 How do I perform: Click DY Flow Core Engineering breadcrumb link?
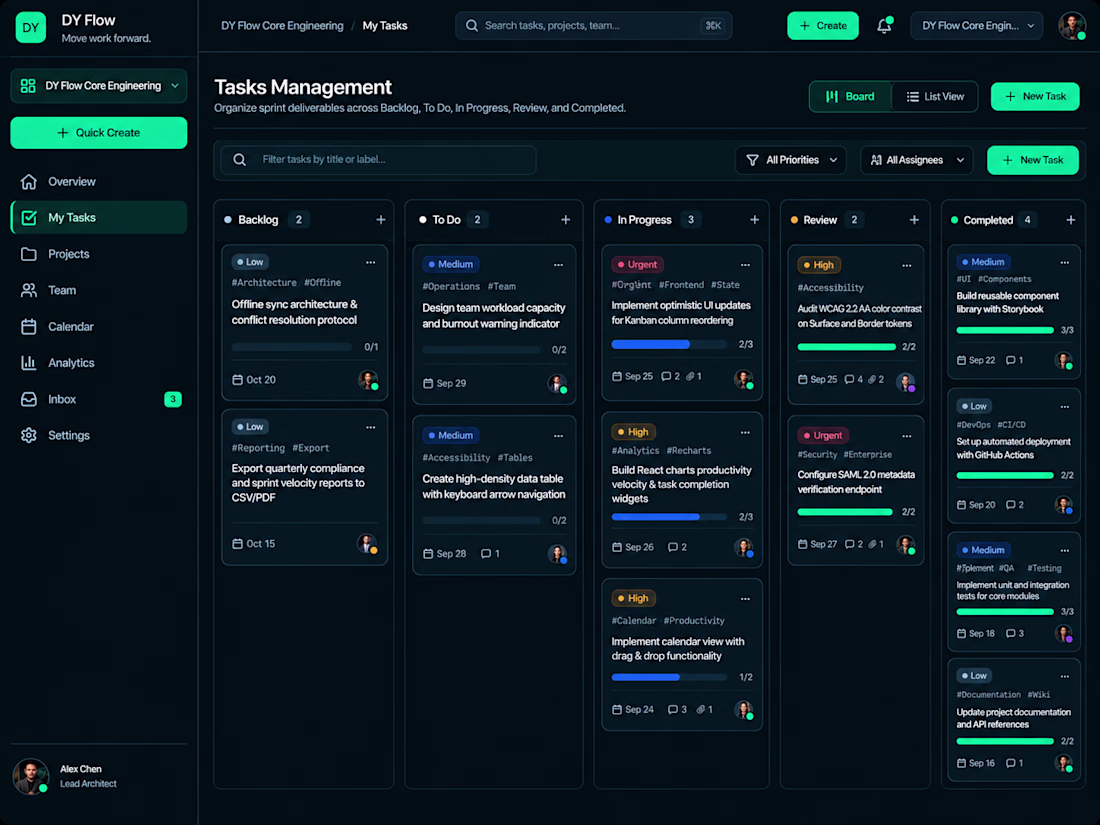click(x=282, y=26)
